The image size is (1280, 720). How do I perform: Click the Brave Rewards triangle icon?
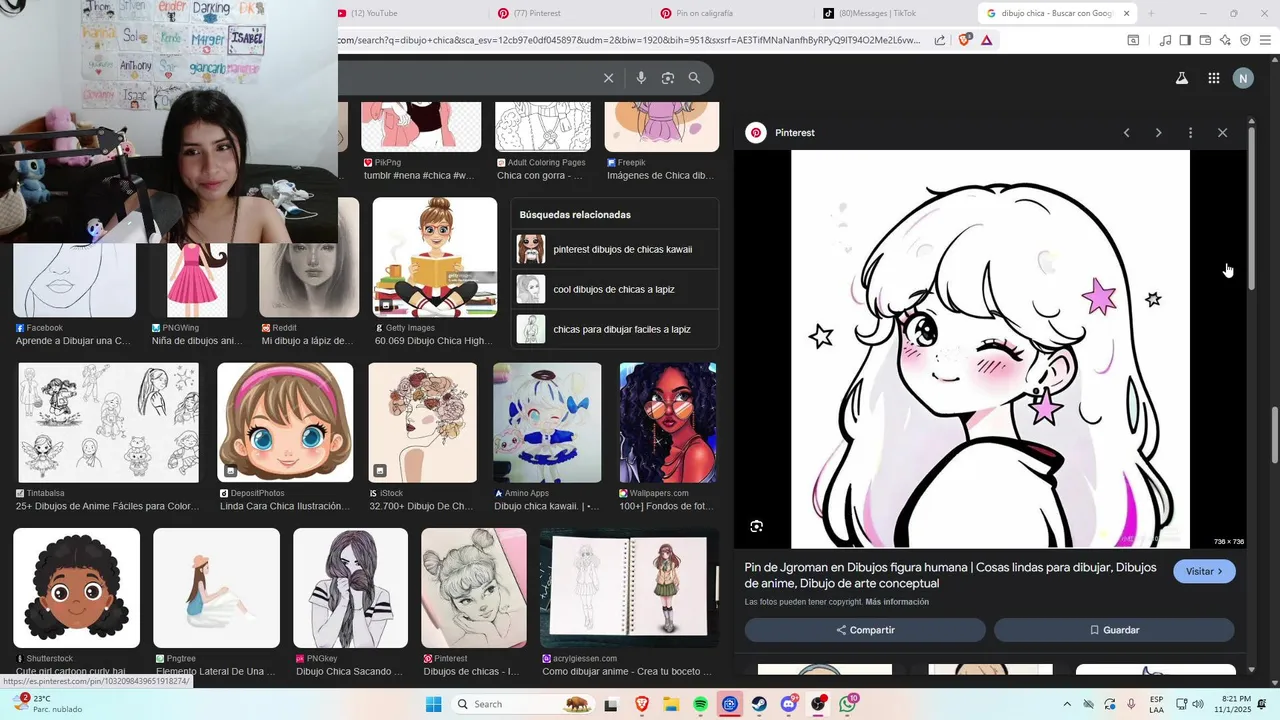coord(986,40)
